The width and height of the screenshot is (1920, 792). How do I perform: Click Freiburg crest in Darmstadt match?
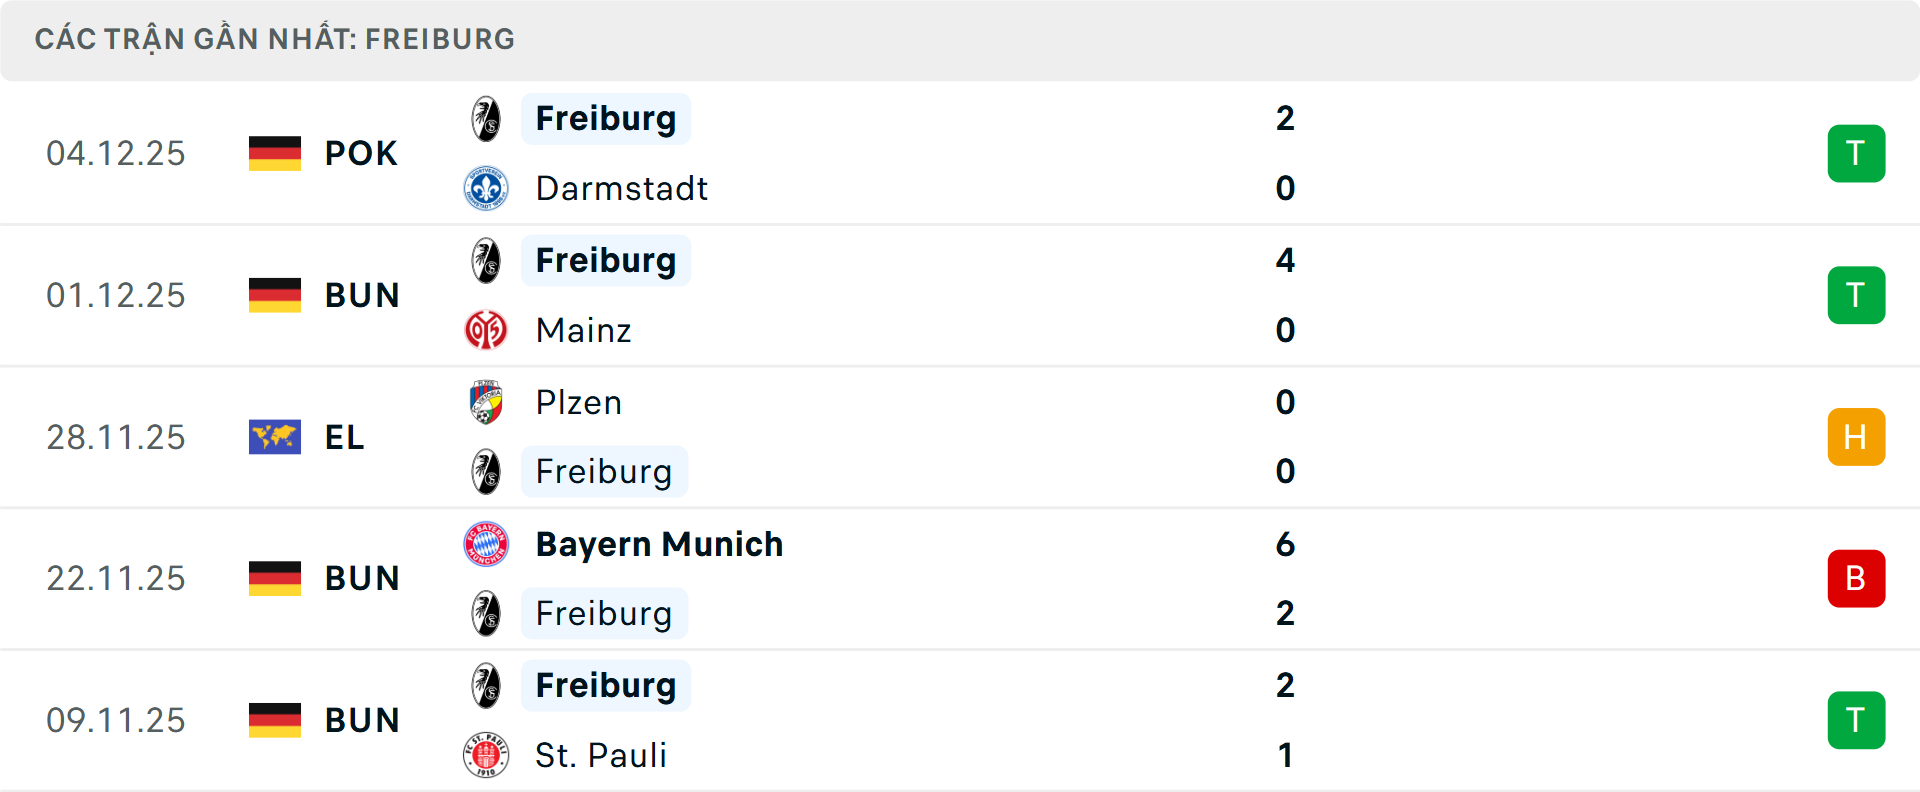click(x=486, y=119)
